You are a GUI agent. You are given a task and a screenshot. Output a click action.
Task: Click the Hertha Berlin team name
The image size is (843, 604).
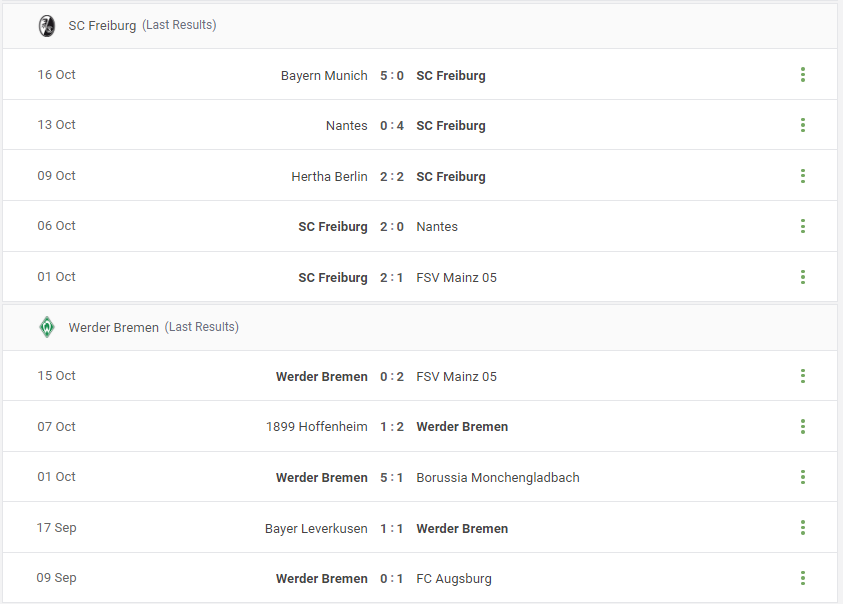click(330, 176)
